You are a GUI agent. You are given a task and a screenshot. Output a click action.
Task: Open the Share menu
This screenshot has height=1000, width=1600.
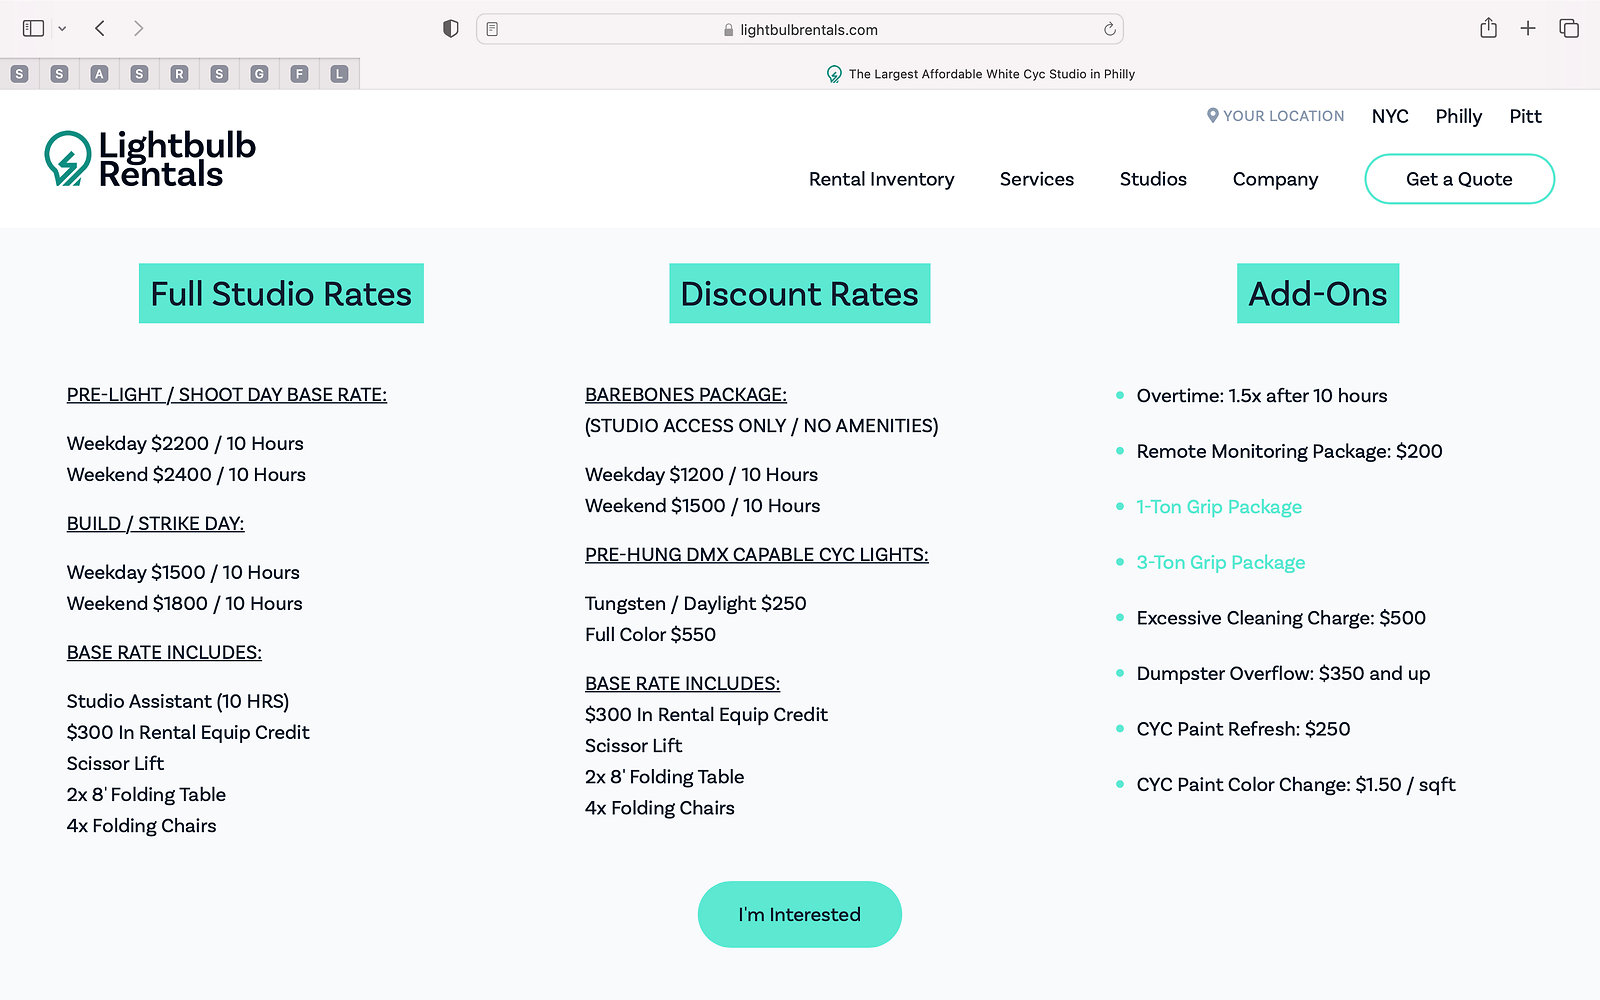[1488, 28]
